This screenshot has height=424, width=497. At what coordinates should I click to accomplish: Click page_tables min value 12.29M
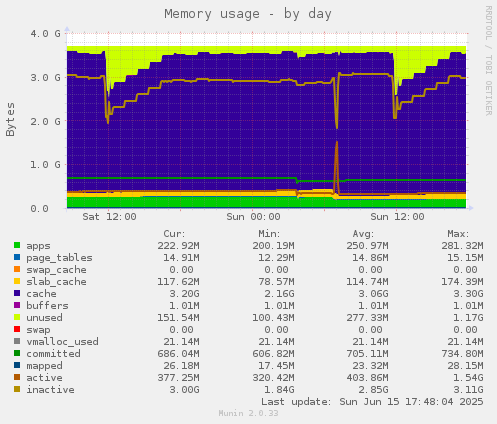(276, 258)
